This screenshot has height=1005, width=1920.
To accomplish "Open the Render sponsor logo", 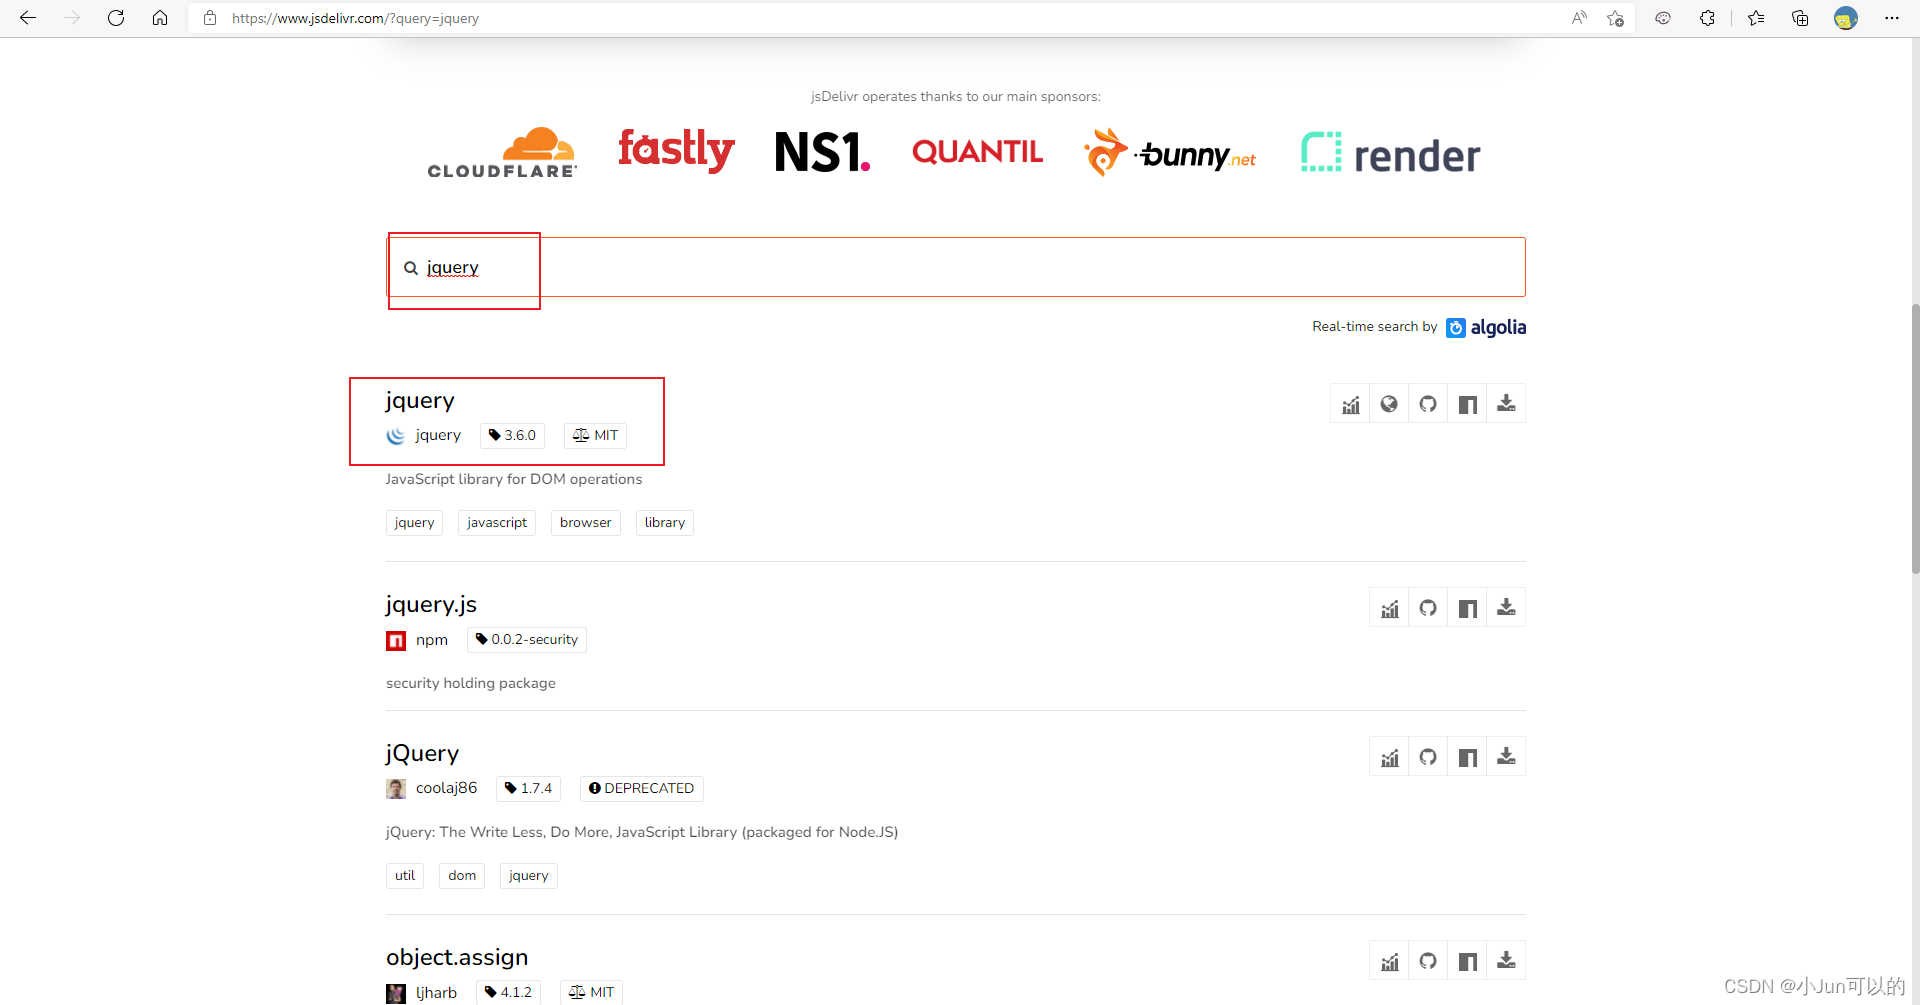I will tap(1390, 153).
